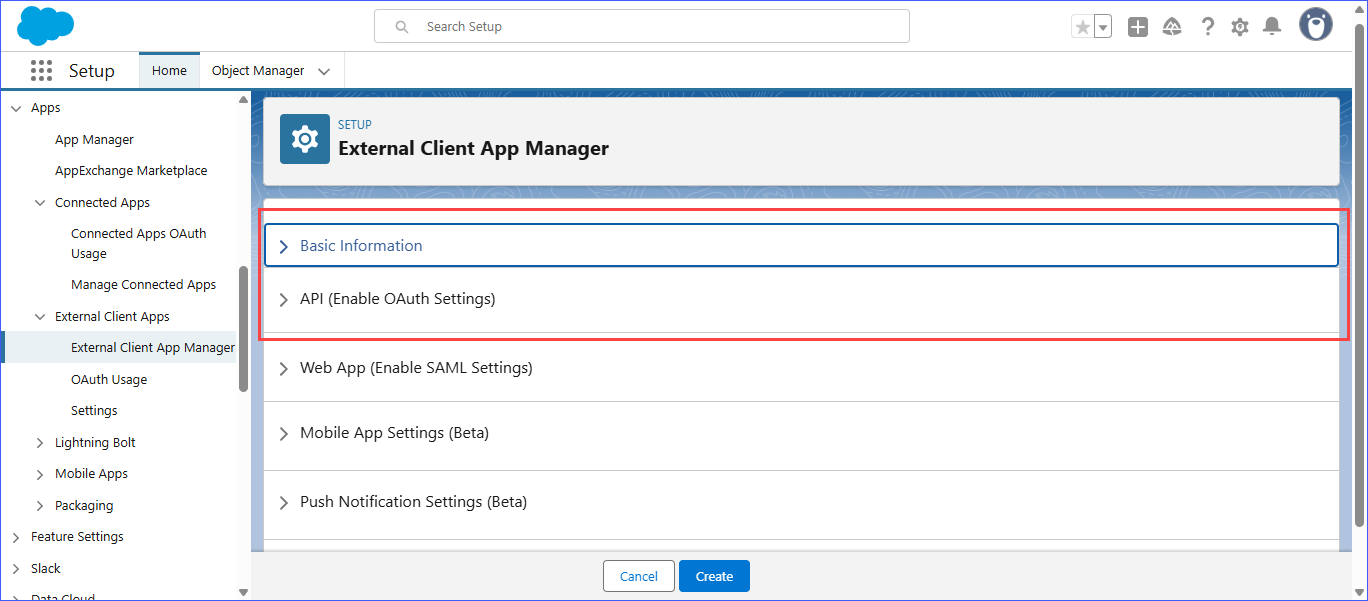View notifications bell icon

[1272, 27]
